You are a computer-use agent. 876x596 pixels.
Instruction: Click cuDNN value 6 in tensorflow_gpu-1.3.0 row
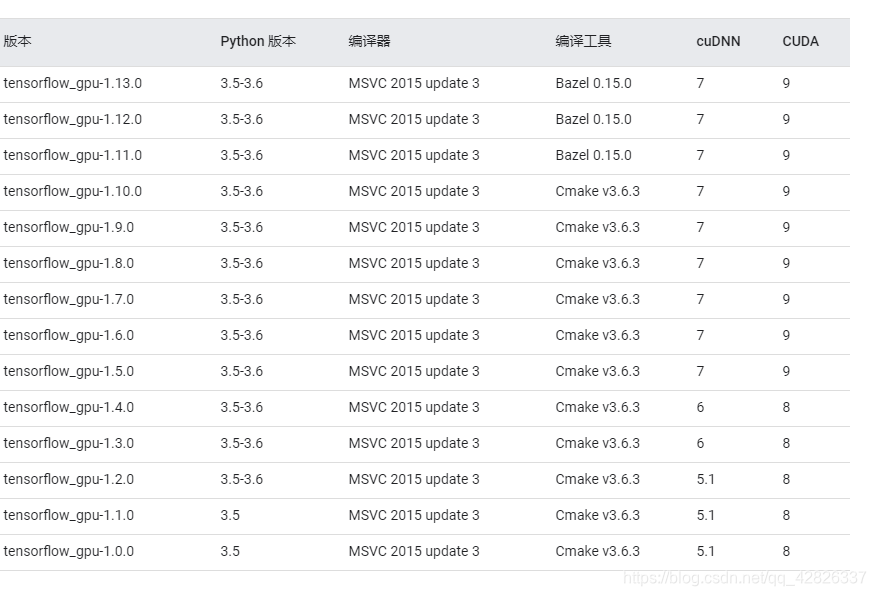point(700,444)
